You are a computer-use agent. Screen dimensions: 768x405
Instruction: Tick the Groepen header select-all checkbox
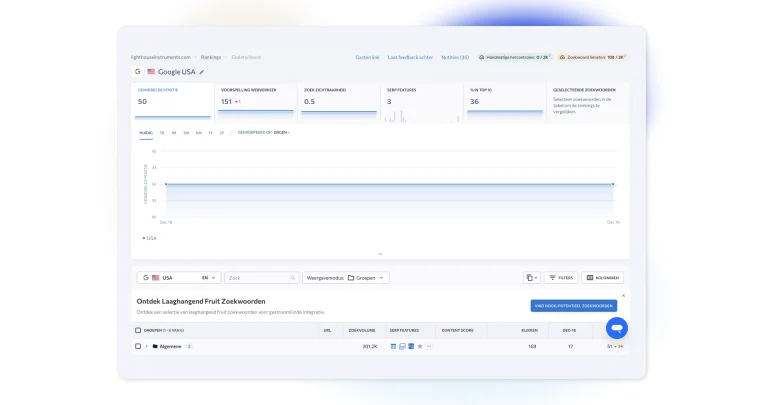click(138, 330)
